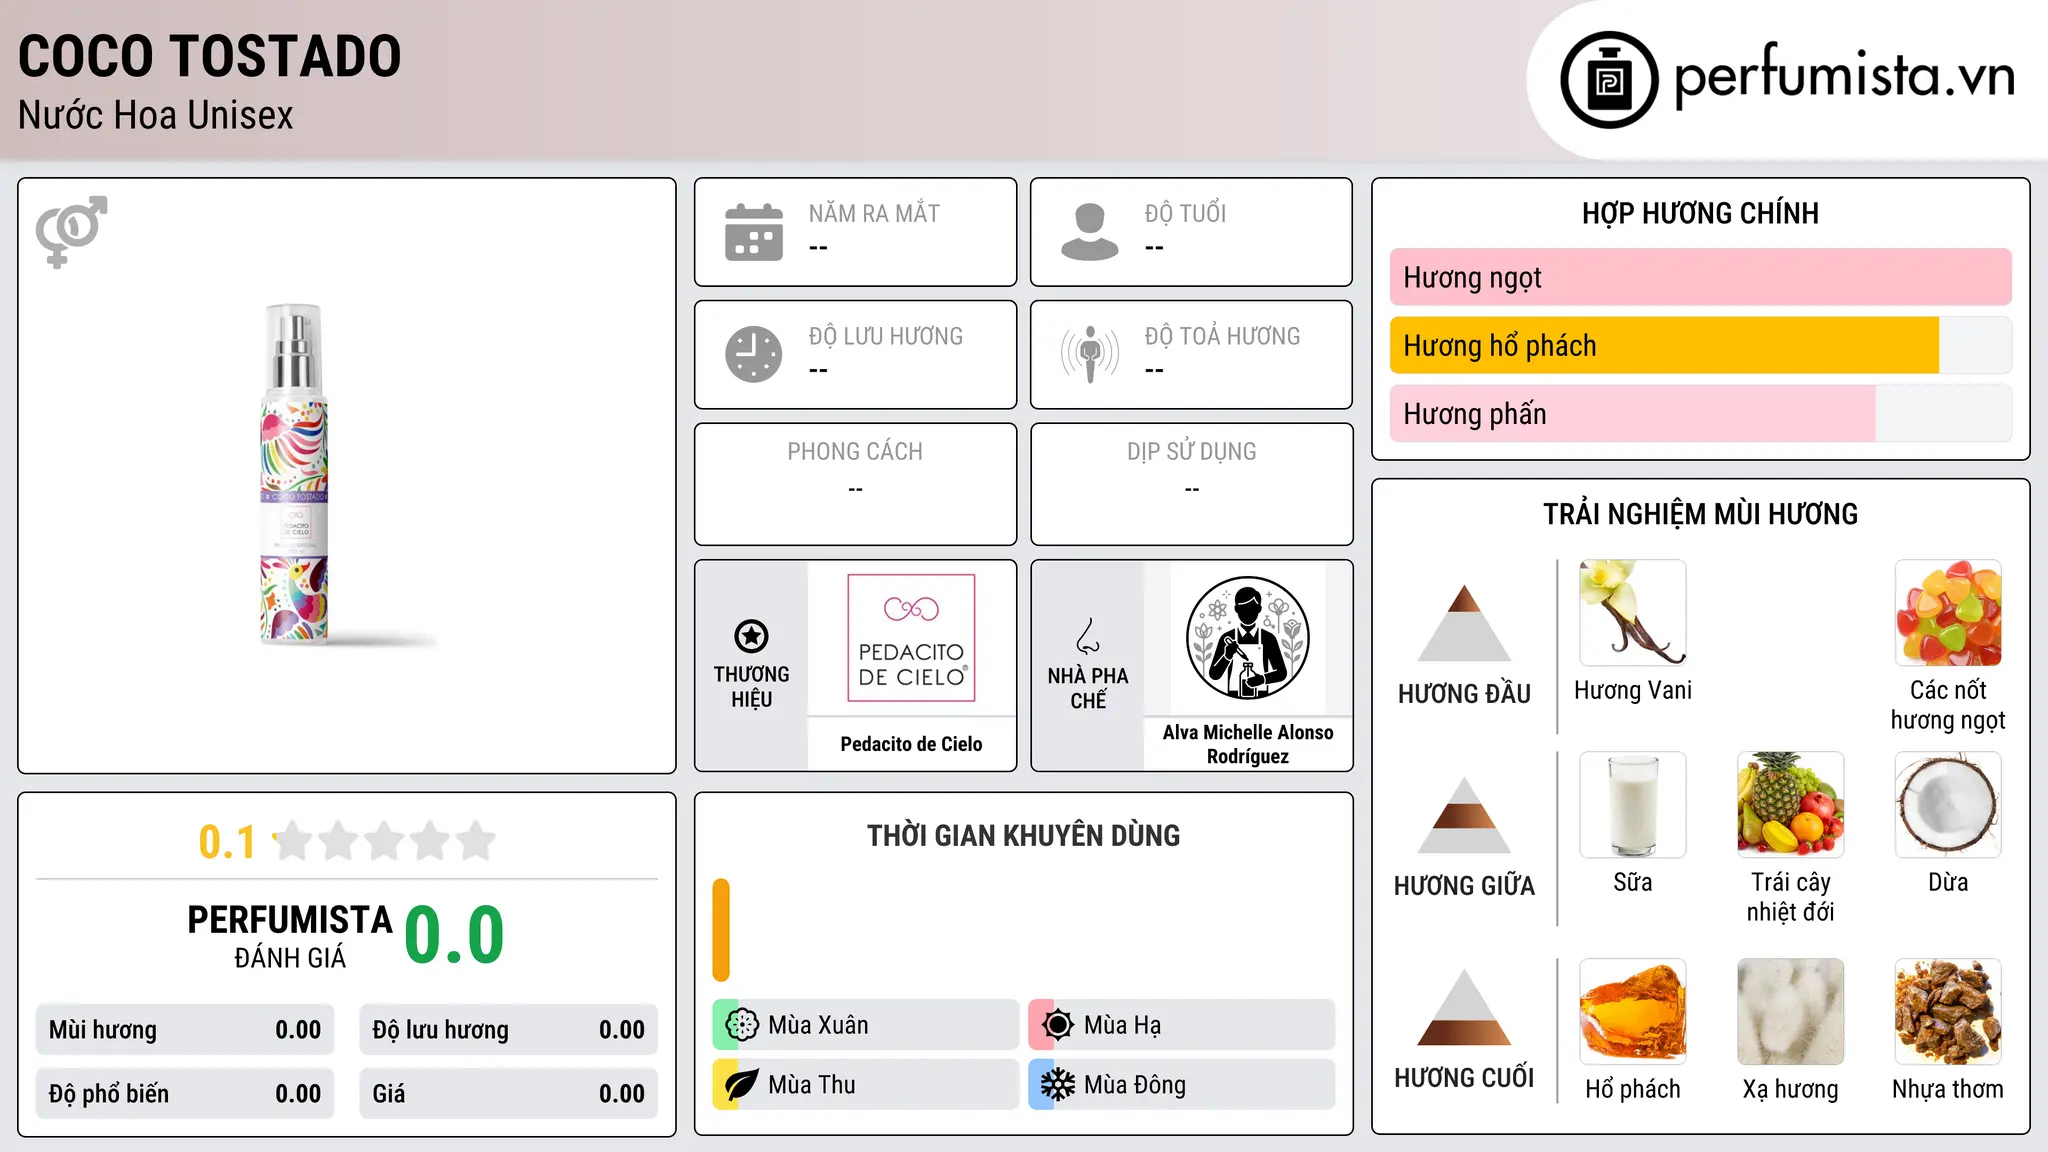Click the person icon for age group

click(x=1090, y=232)
